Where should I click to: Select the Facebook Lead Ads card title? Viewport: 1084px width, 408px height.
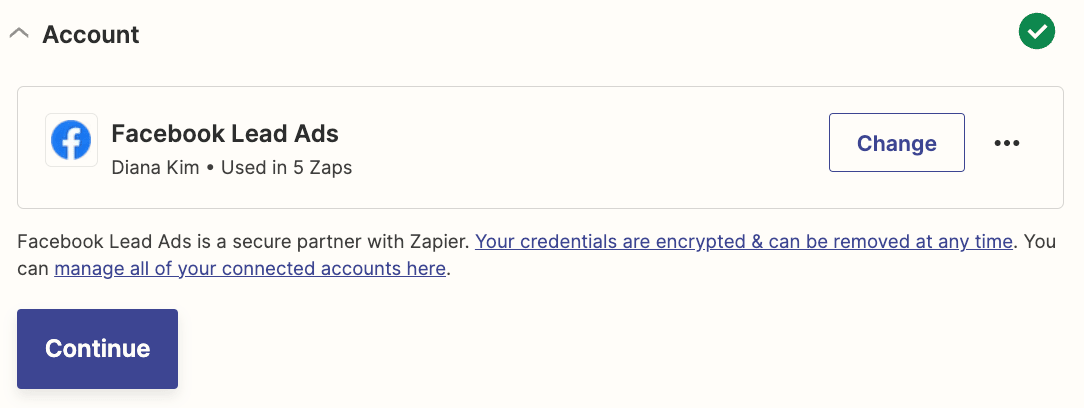click(225, 133)
